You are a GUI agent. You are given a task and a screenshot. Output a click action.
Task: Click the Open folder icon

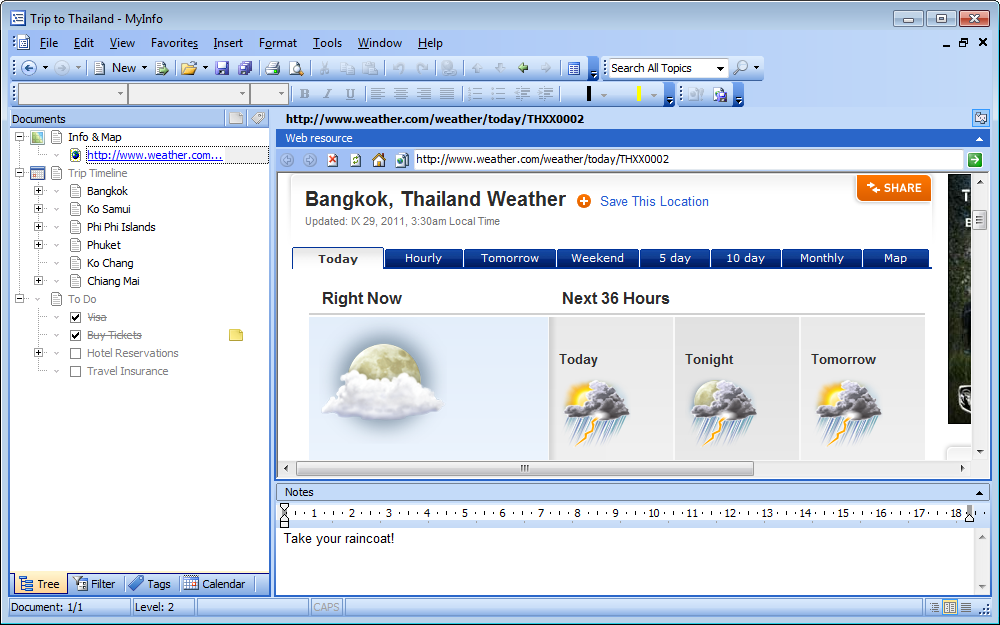[x=189, y=68]
